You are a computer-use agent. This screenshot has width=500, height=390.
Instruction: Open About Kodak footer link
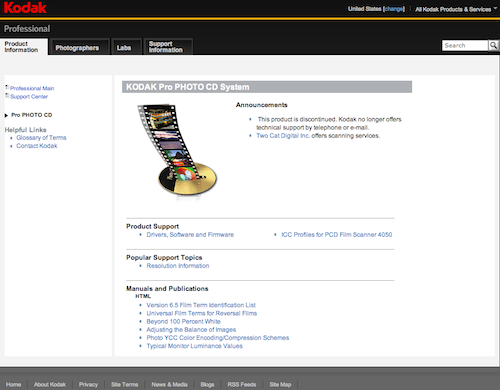pos(50,385)
